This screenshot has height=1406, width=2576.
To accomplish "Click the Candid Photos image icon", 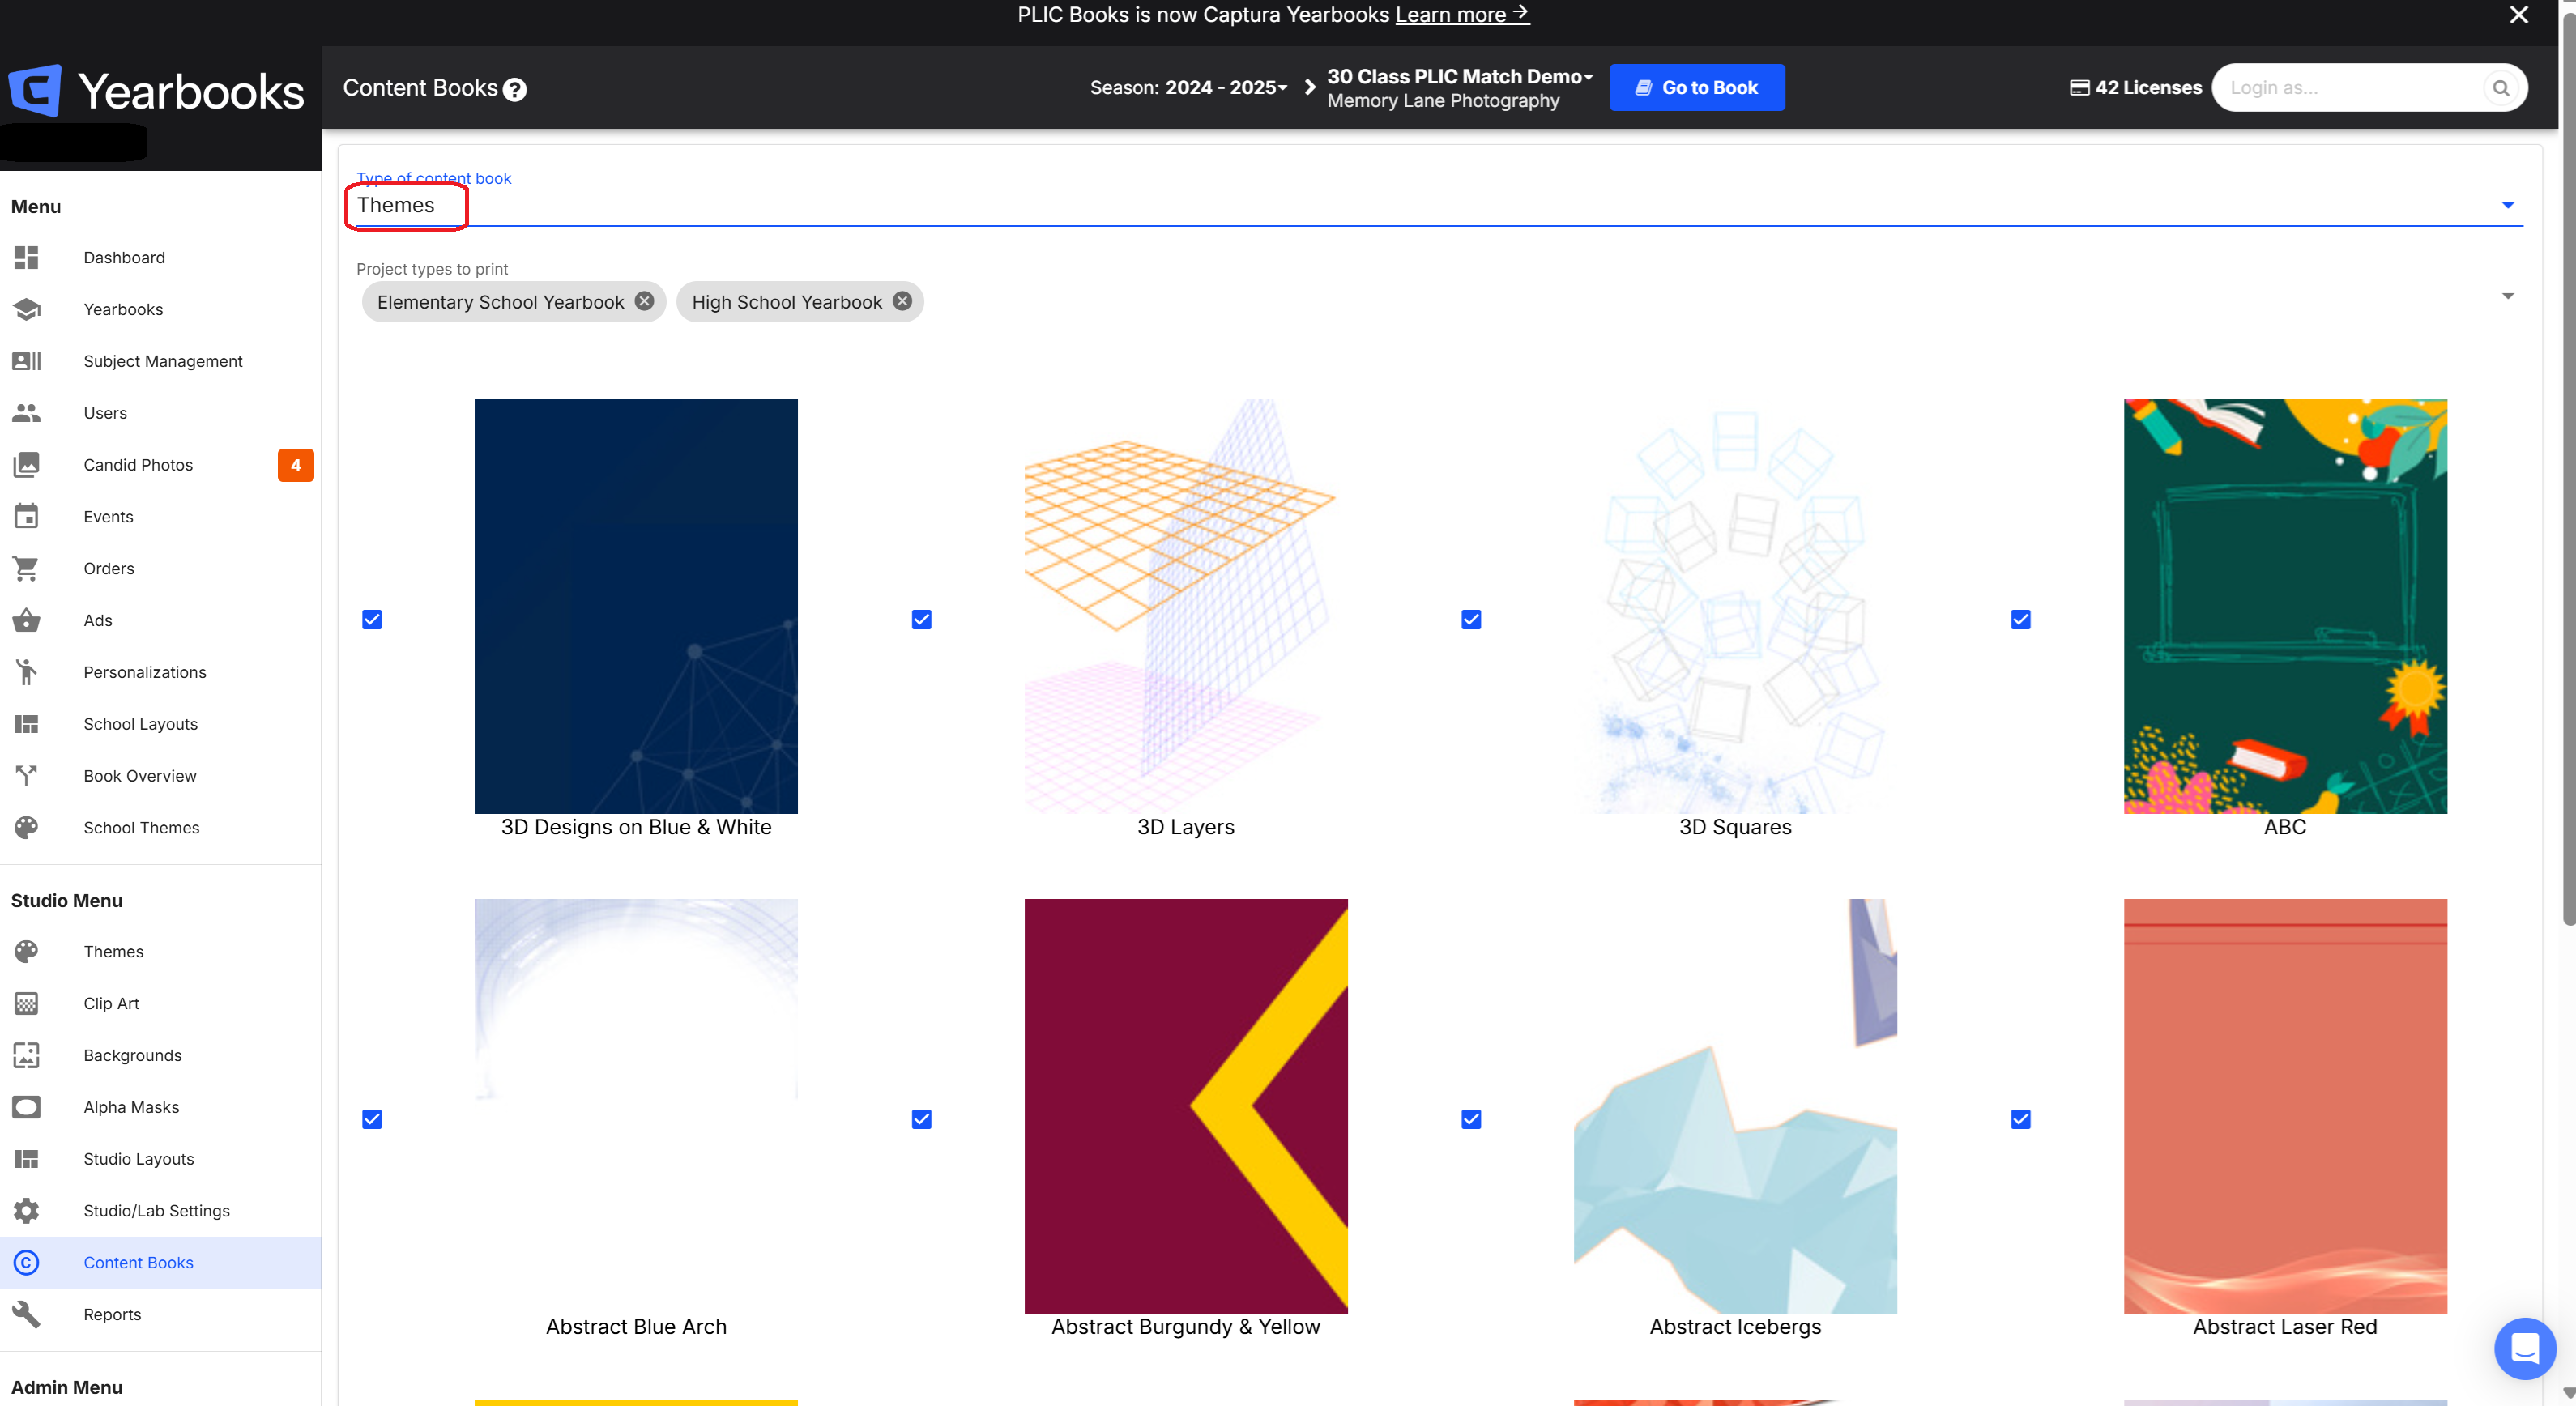I will [x=27, y=465].
